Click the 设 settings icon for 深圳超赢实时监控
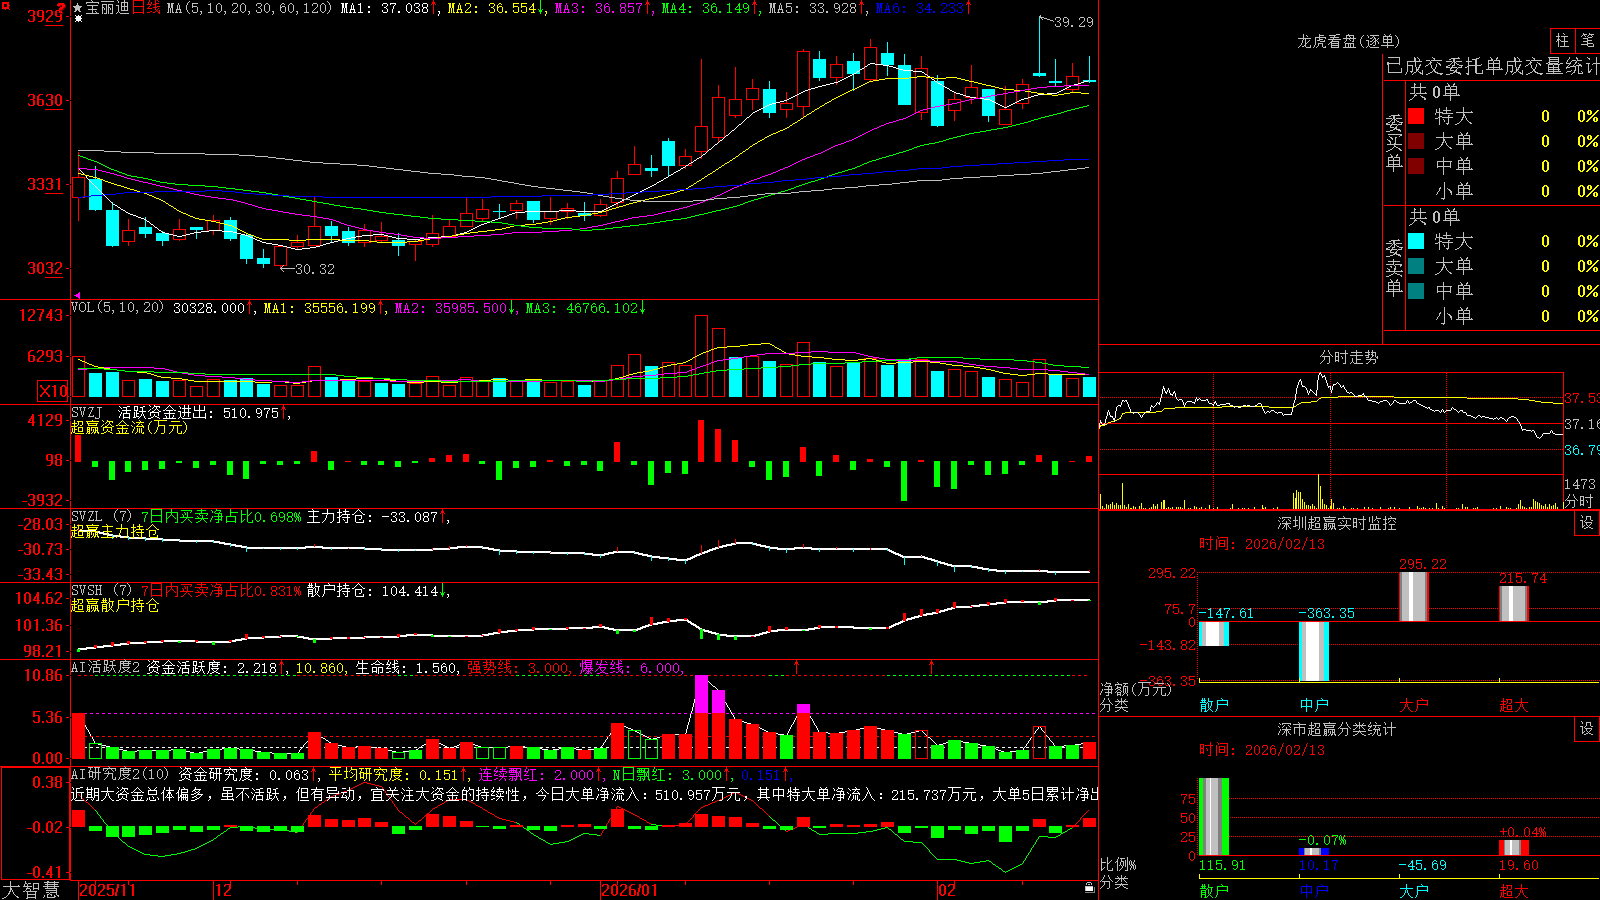Screen dimensions: 1600x900 [1587, 523]
